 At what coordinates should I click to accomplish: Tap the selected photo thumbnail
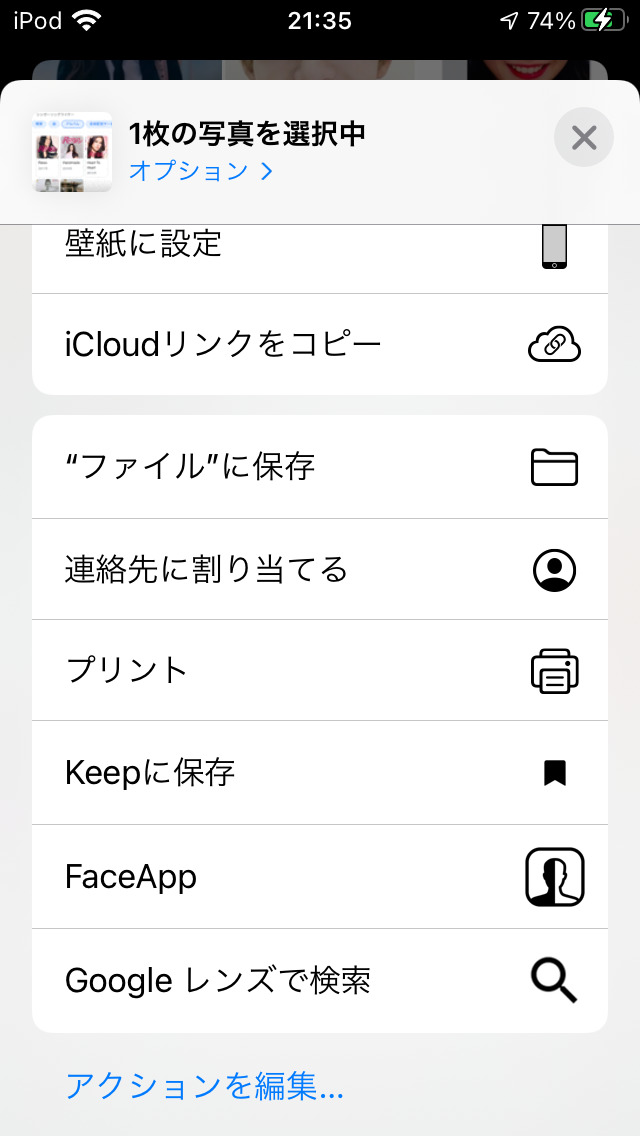(x=72, y=152)
